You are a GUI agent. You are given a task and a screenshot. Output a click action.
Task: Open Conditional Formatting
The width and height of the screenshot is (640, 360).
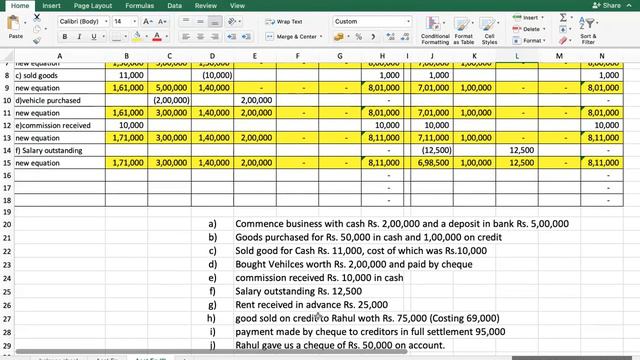(435, 31)
